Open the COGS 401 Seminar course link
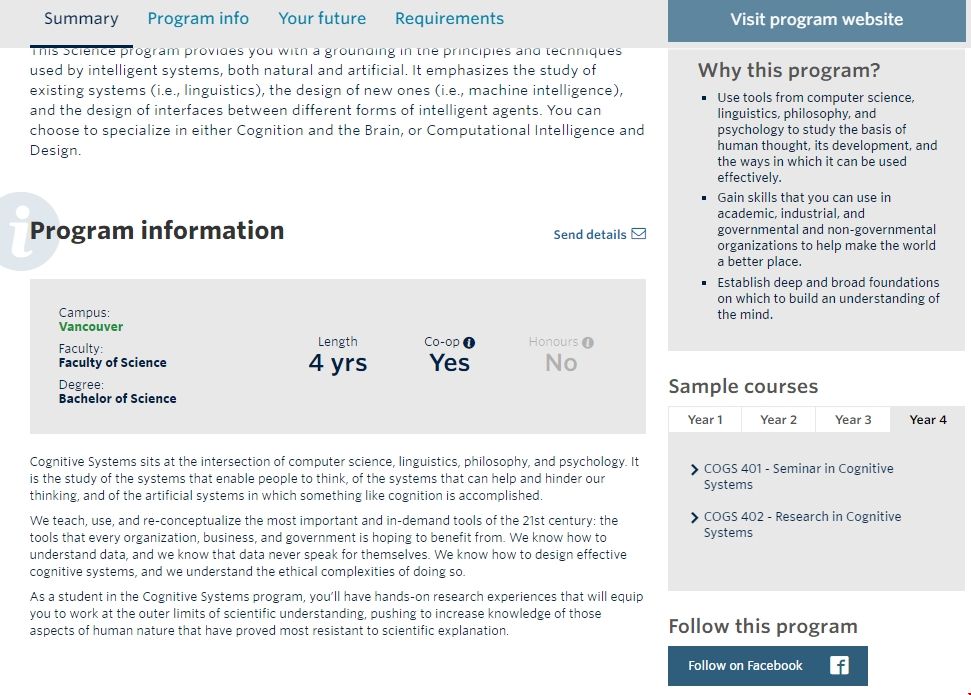The height and width of the screenshot is (695, 971). (798, 476)
